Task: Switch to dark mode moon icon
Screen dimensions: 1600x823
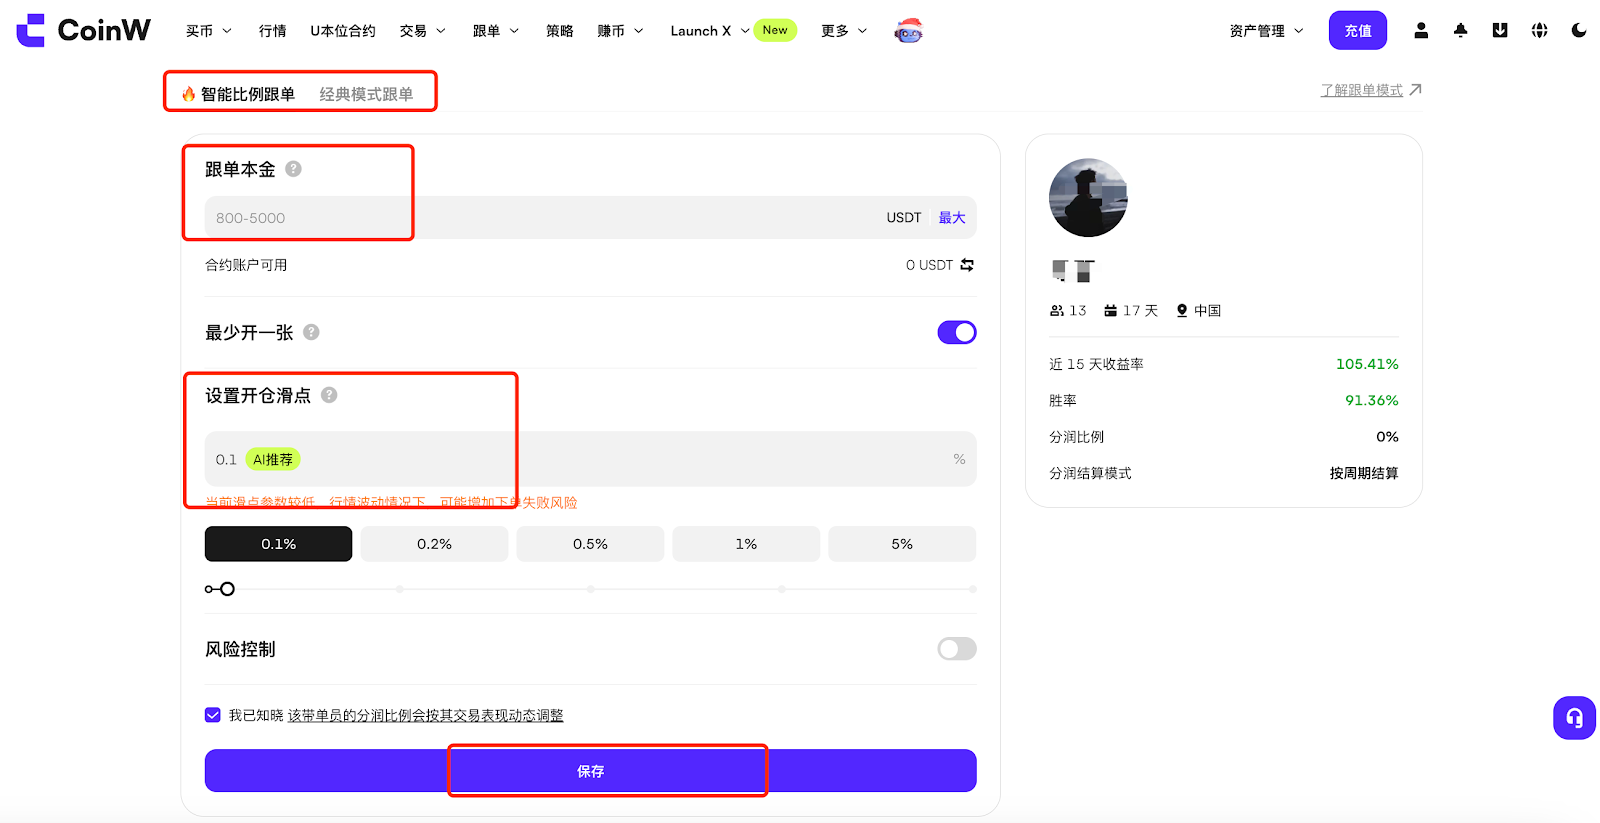Action: click(x=1579, y=31)
